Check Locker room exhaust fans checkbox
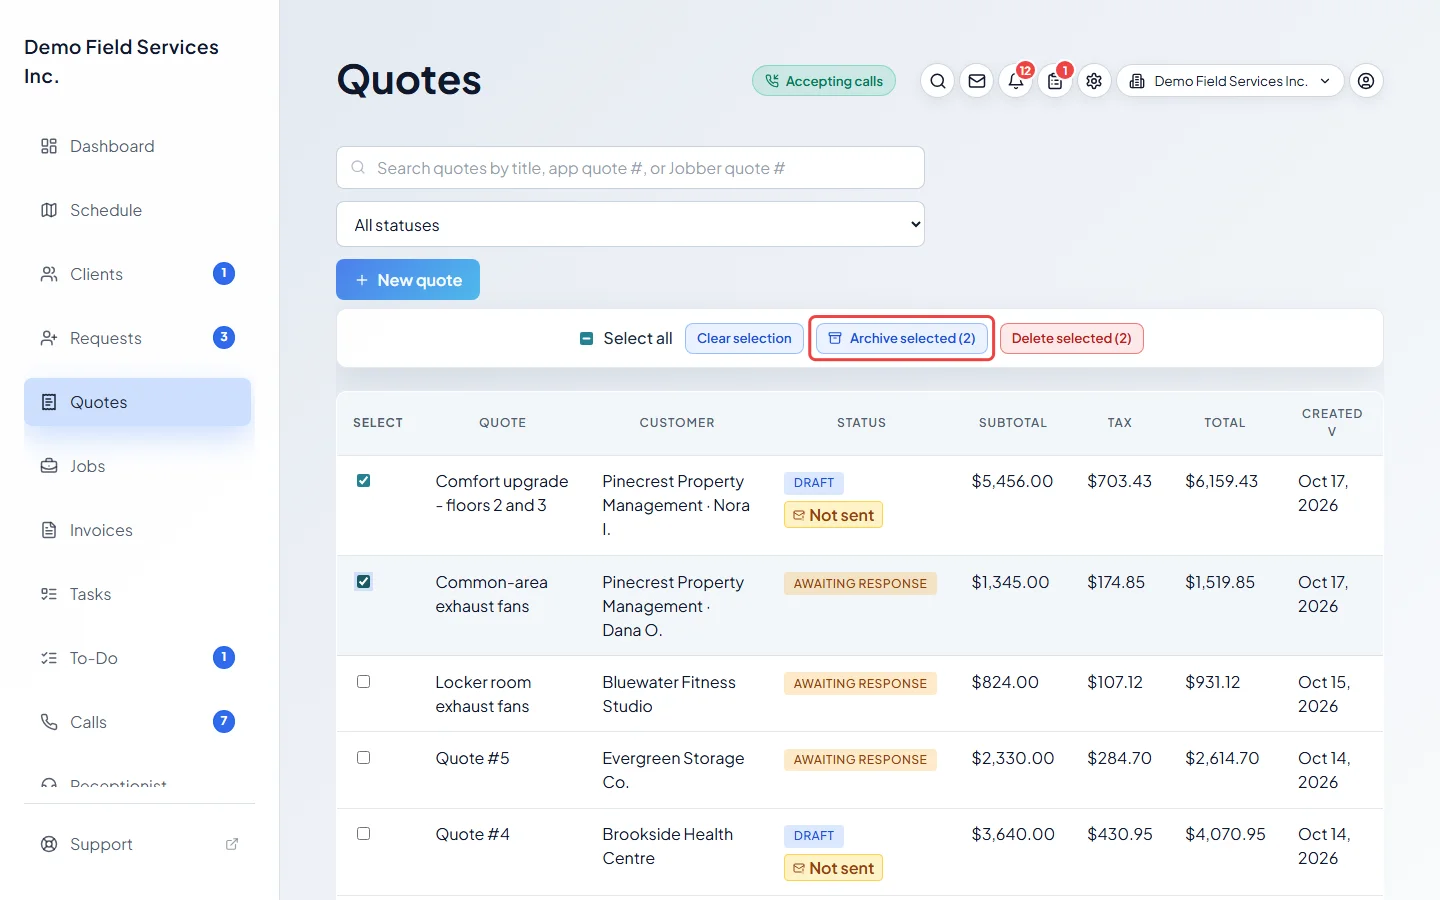Screen dimensions: 1440x900 [x=364, y=682]
